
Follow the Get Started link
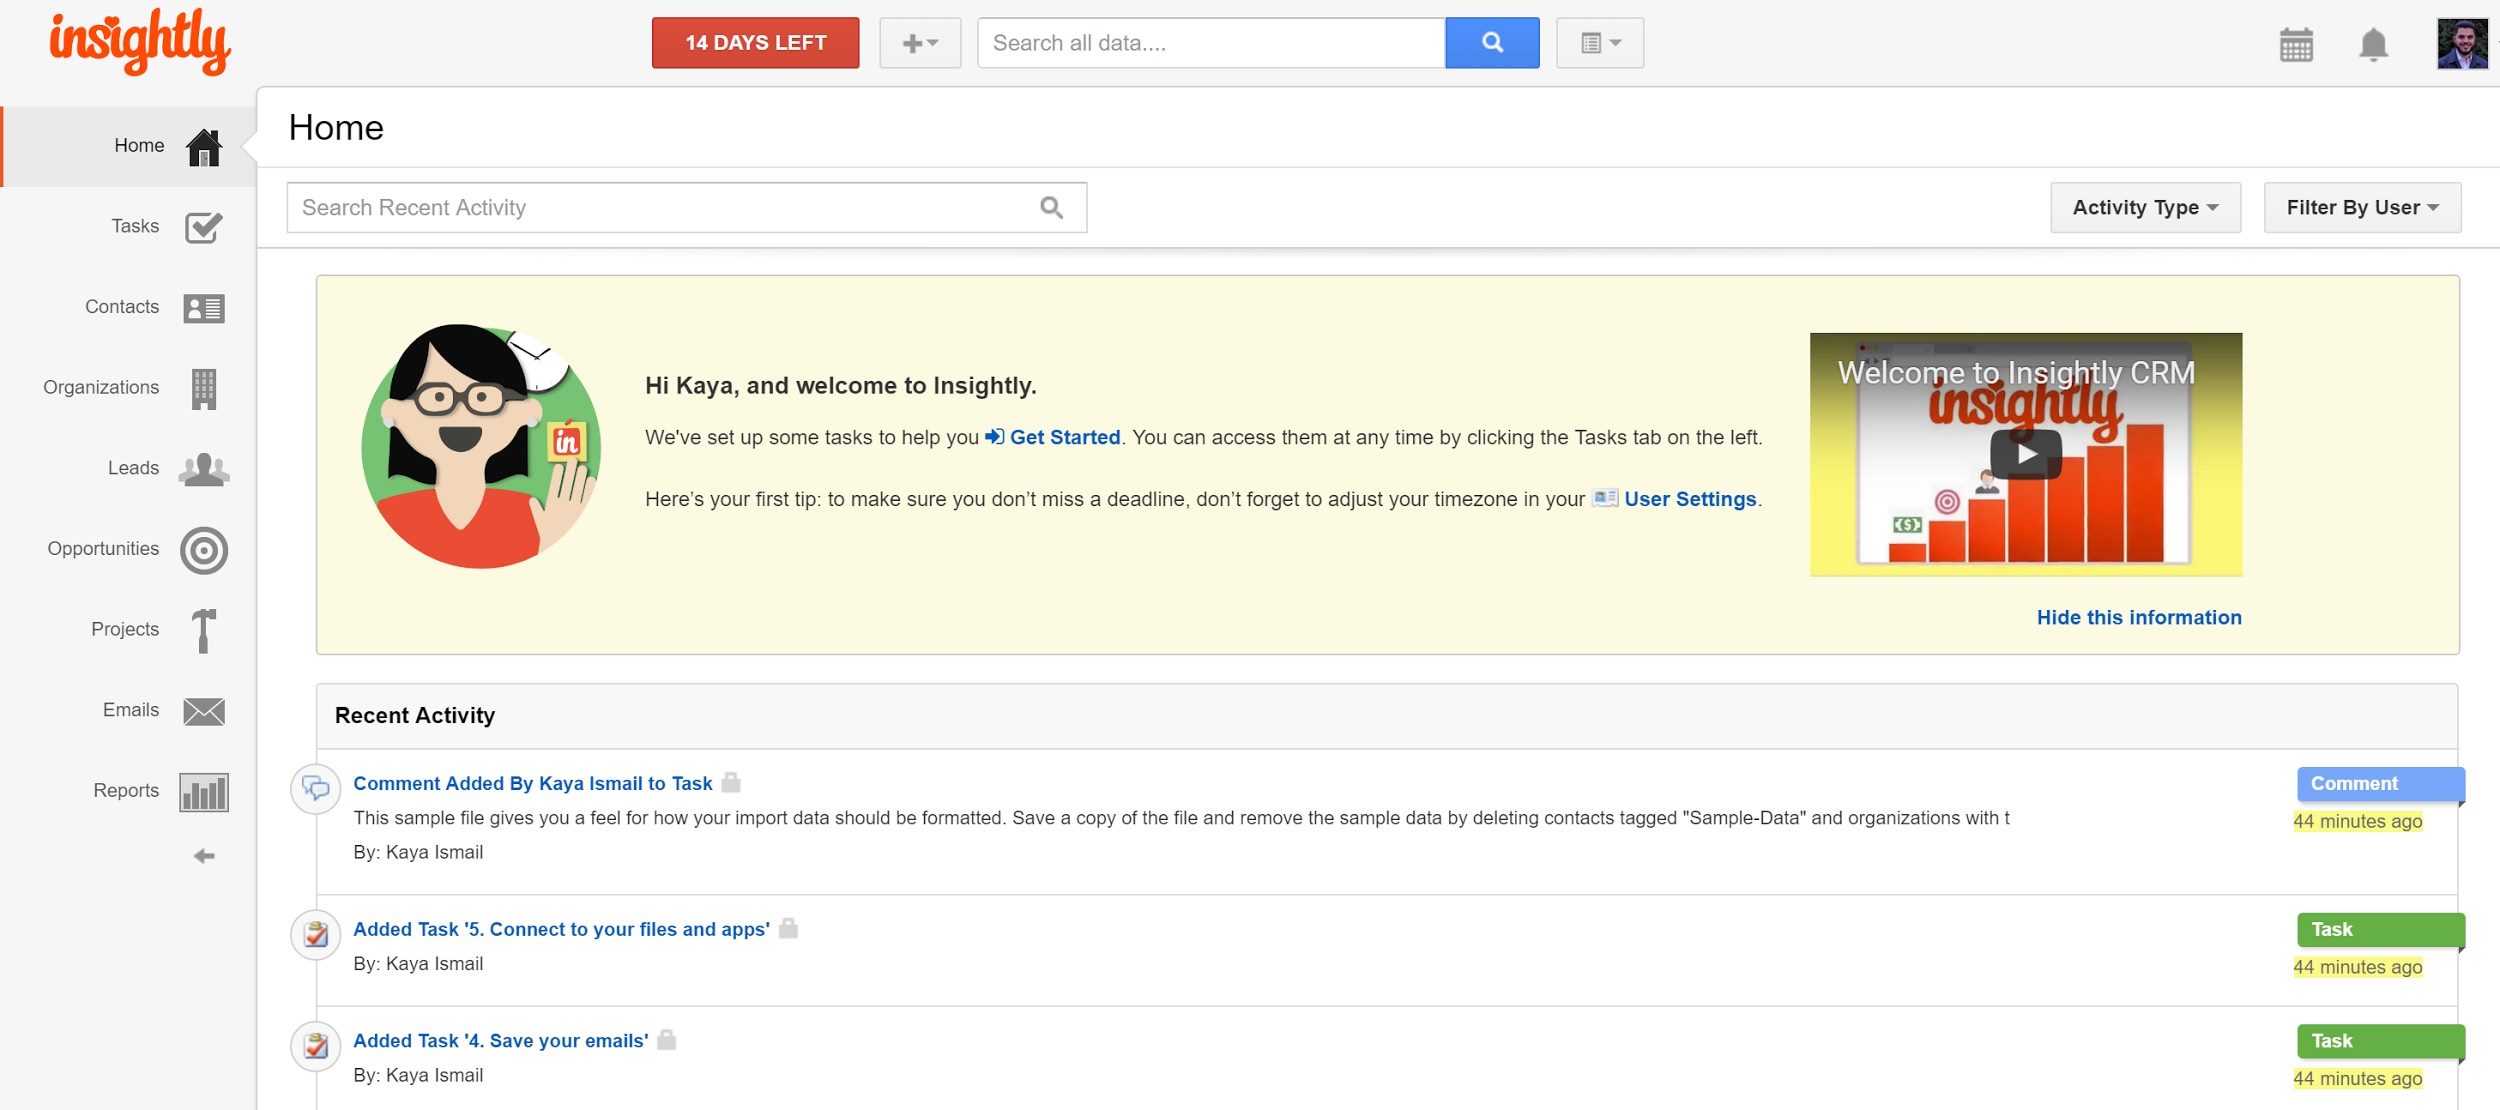pyautogui.click(x=1064, y=437)
